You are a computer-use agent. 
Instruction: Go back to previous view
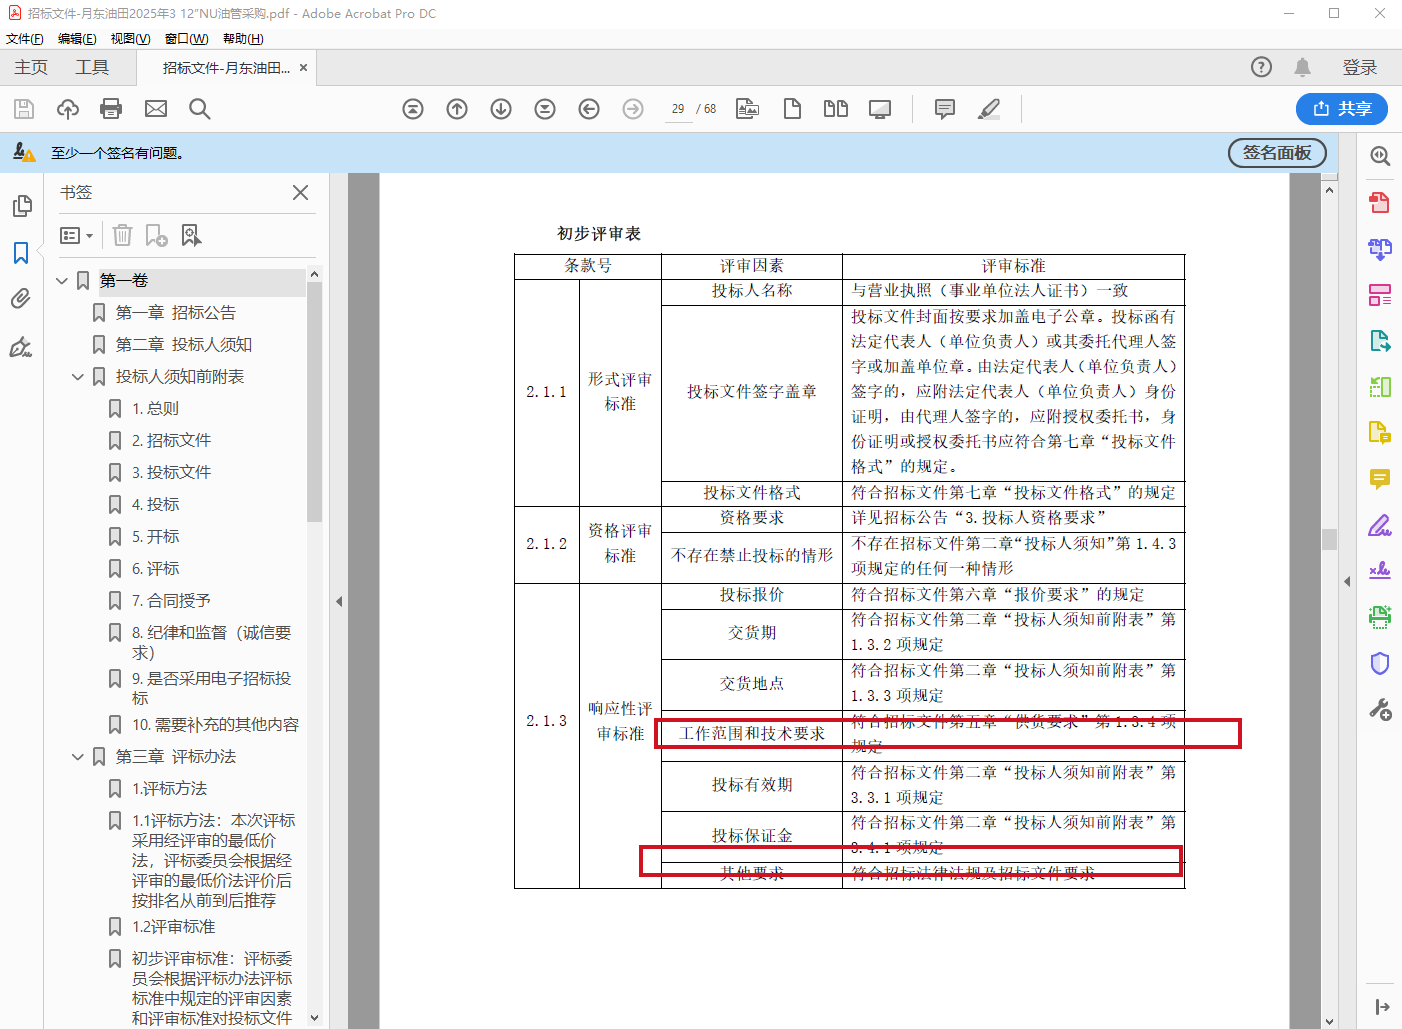click(x=589, y=109)
